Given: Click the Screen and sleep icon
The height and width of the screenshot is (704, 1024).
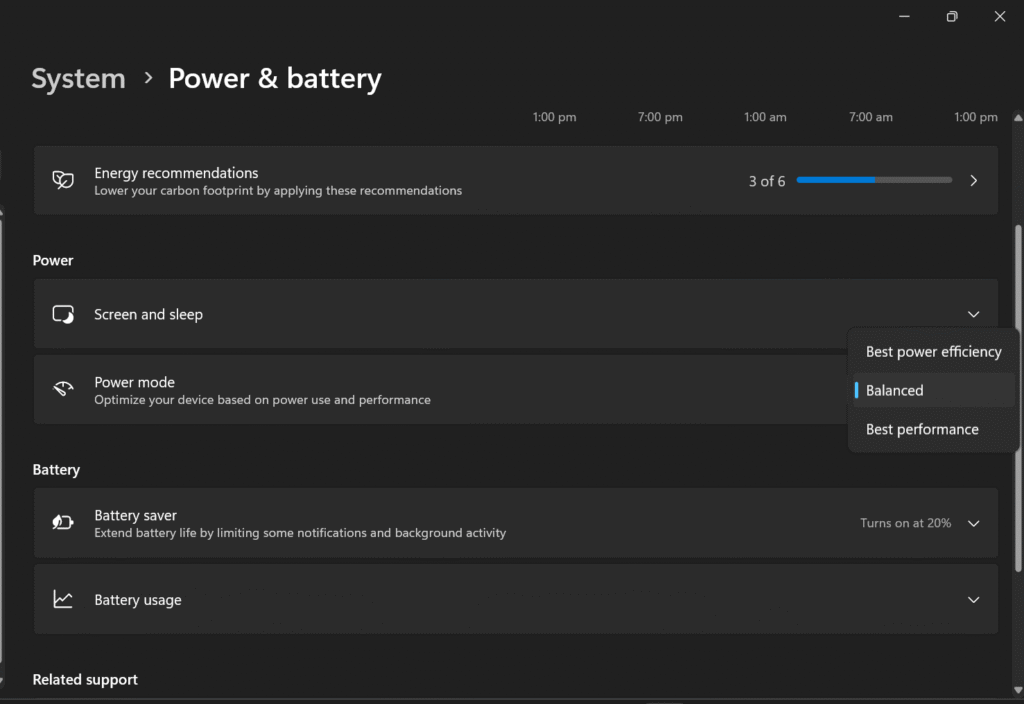Looking at the screenshot, I should pyautogui.click(x=63, y=314).
